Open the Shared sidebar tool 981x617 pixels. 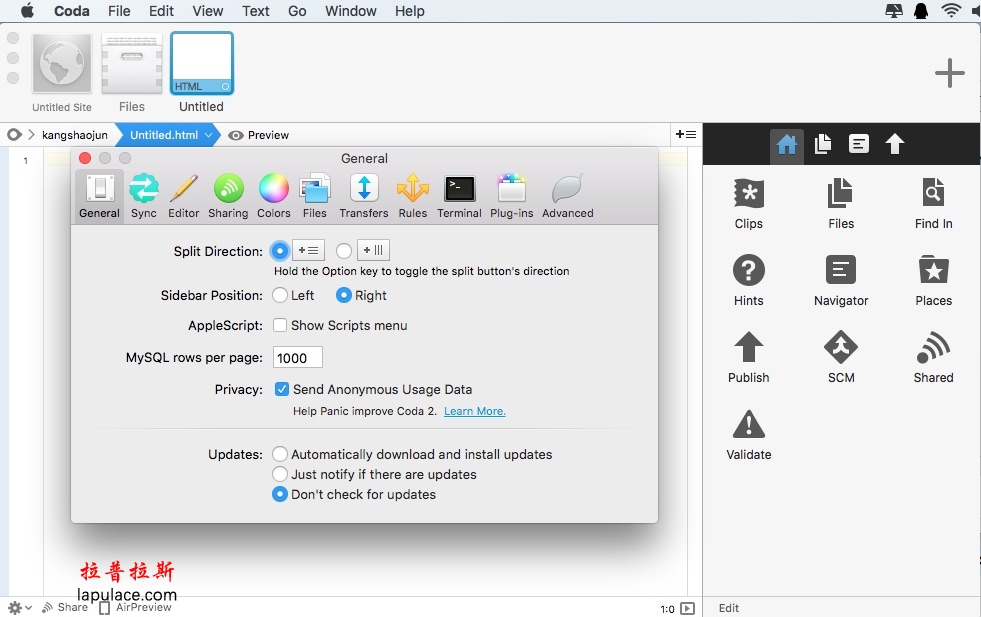click(933, 357)
